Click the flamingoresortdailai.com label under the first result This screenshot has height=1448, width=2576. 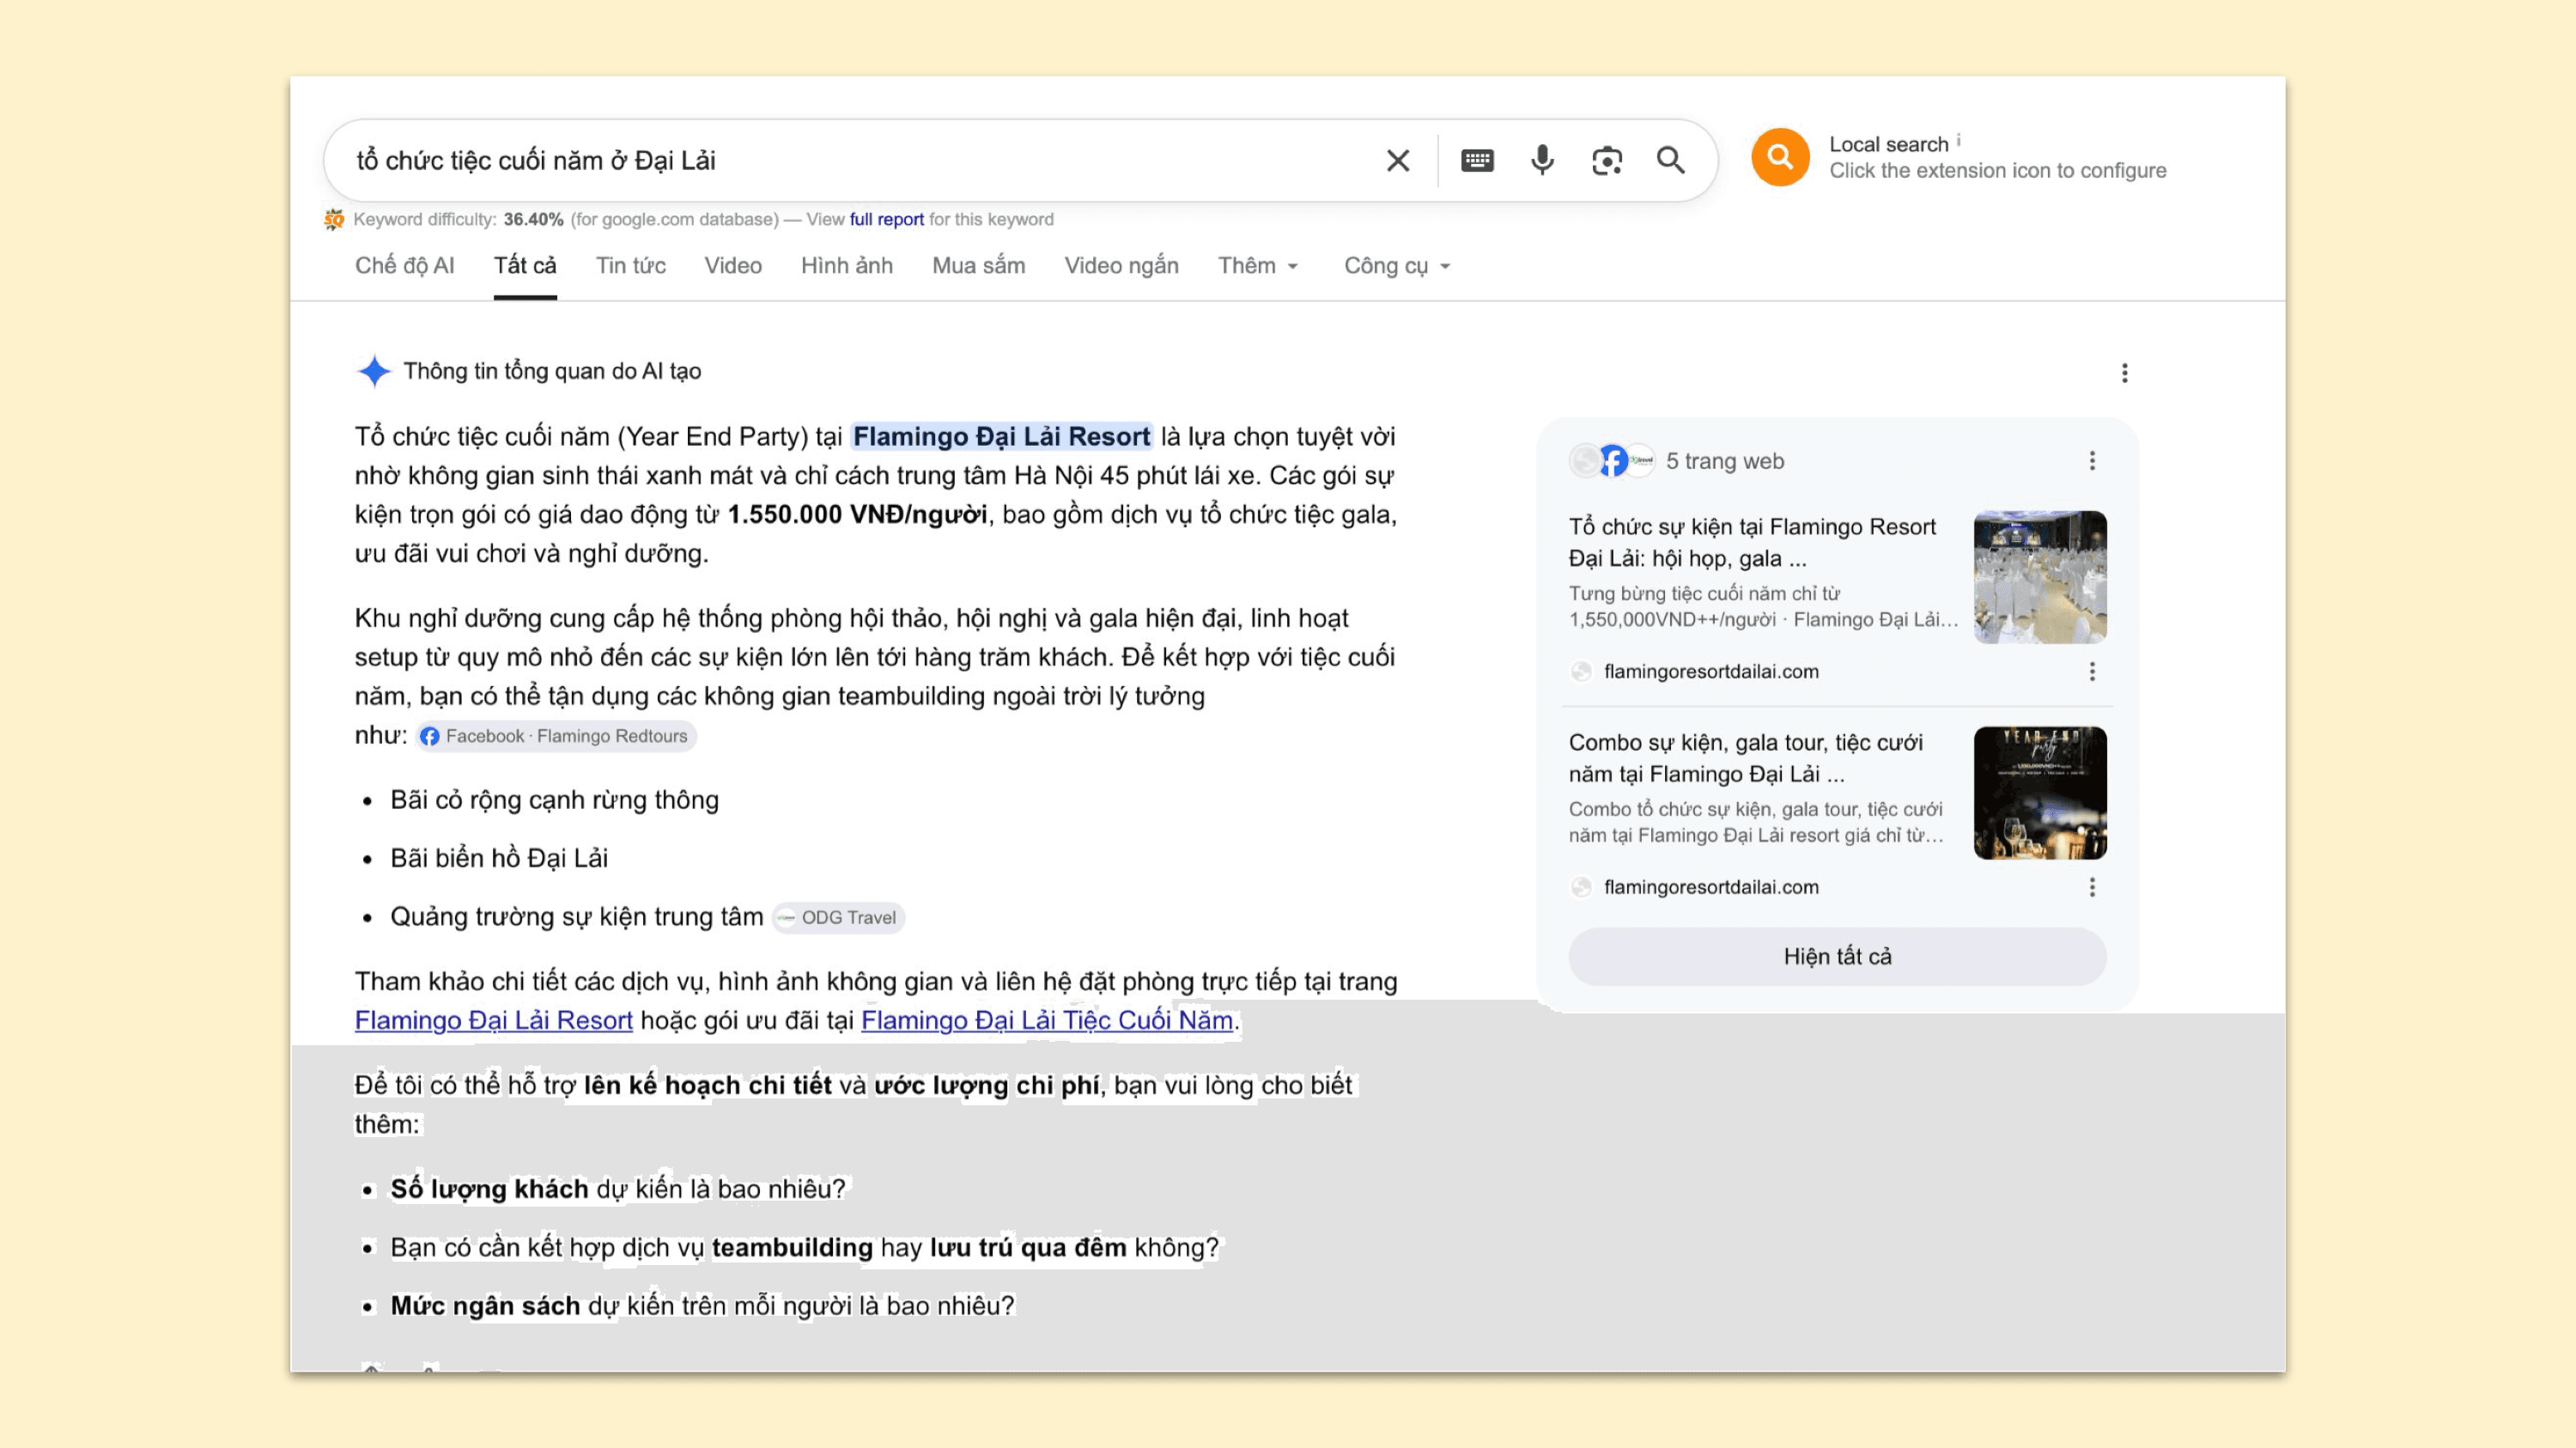pos(1711,672)
